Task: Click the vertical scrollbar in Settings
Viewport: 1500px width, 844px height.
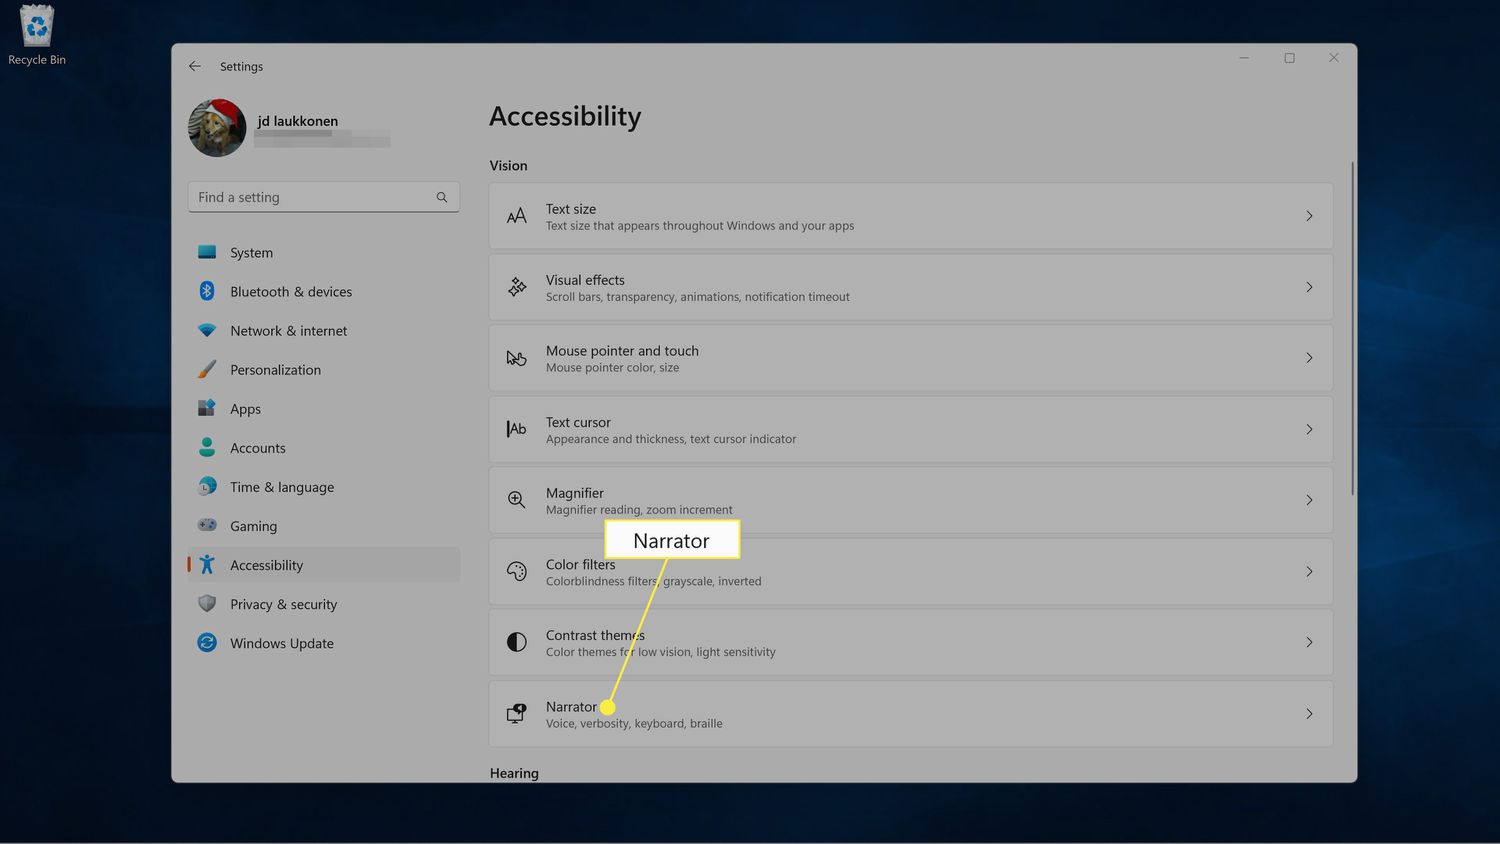Action: tap(1352, 328)
